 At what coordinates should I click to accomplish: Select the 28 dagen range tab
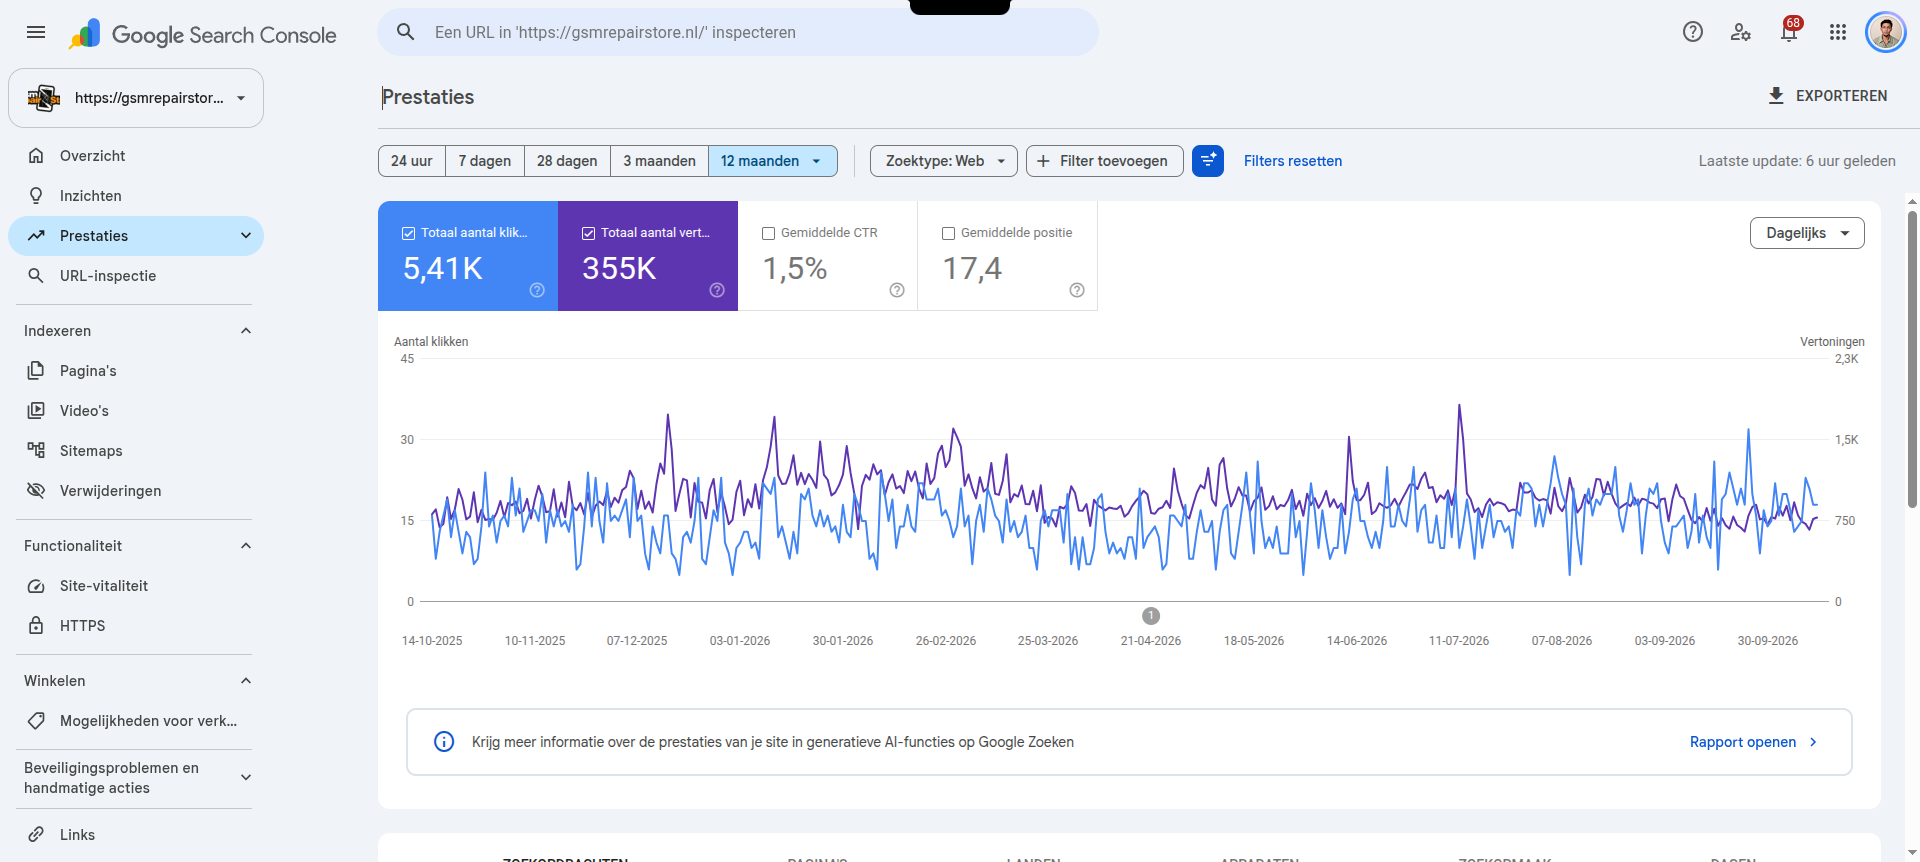(567, 161)
